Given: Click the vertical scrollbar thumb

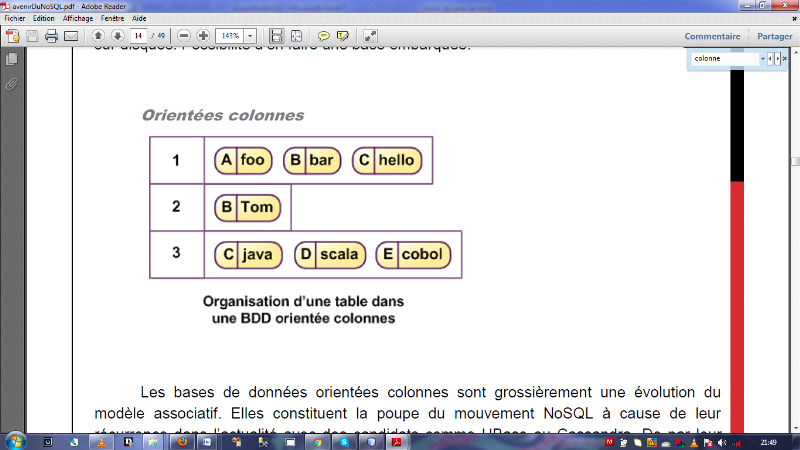Looking at the screenshot, I should click(795, 161).
